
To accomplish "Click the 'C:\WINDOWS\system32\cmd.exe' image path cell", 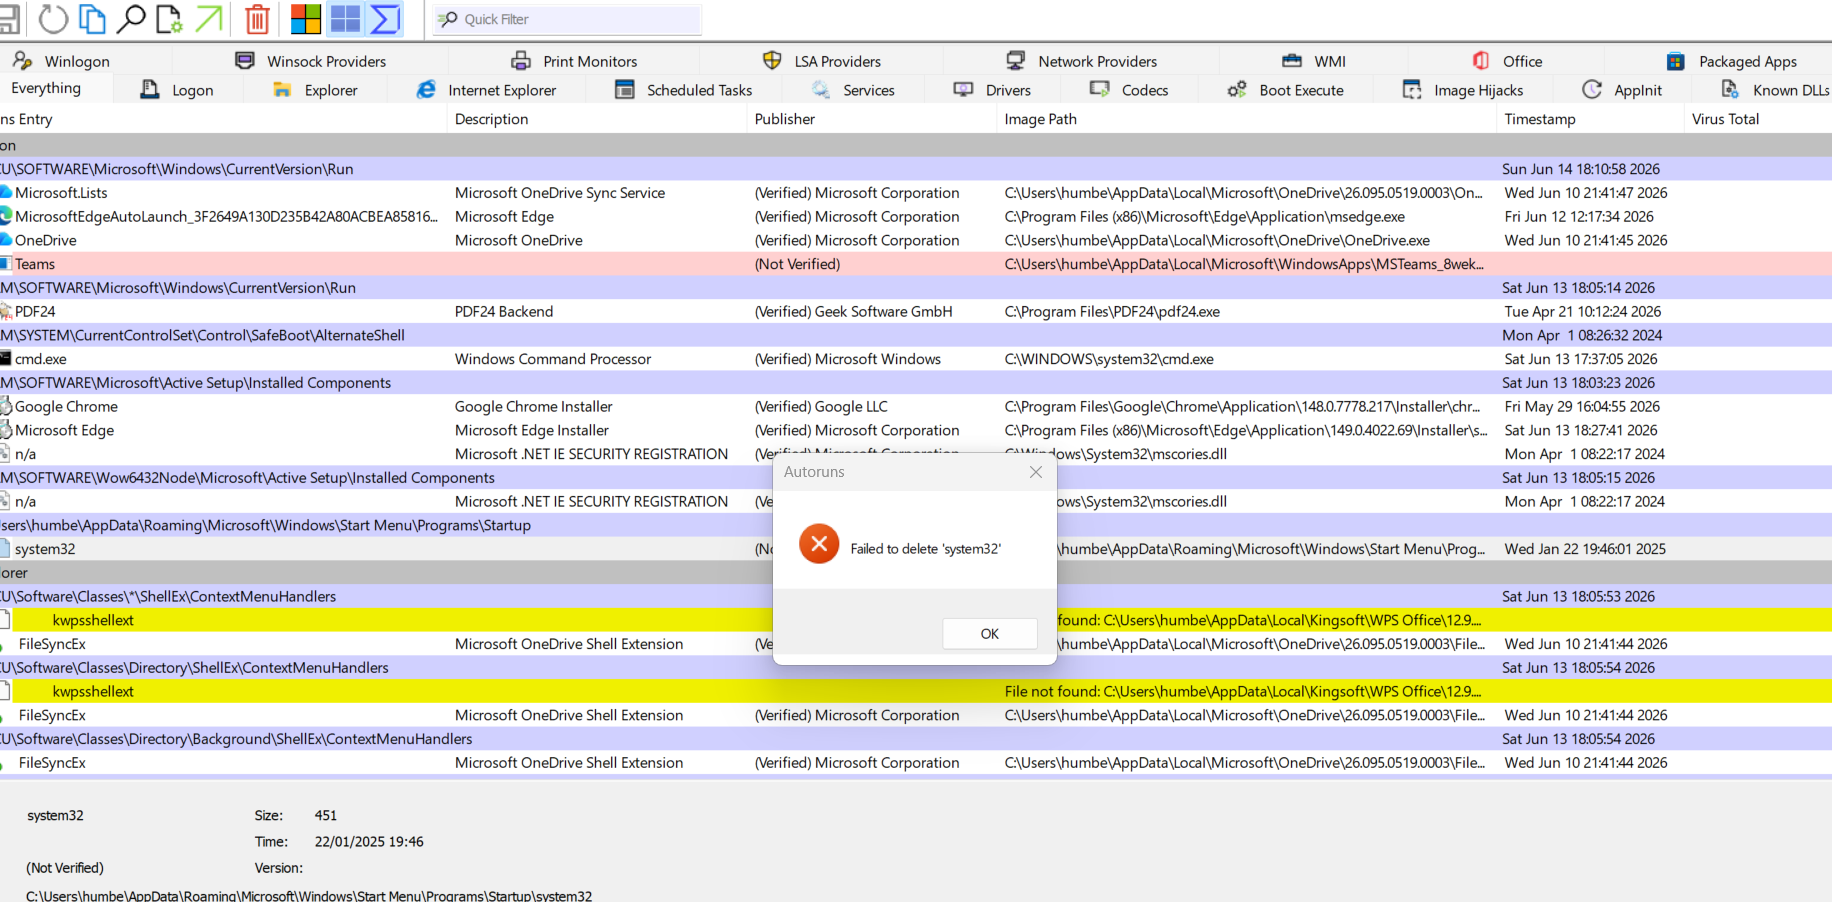I will pos(1109,359).
